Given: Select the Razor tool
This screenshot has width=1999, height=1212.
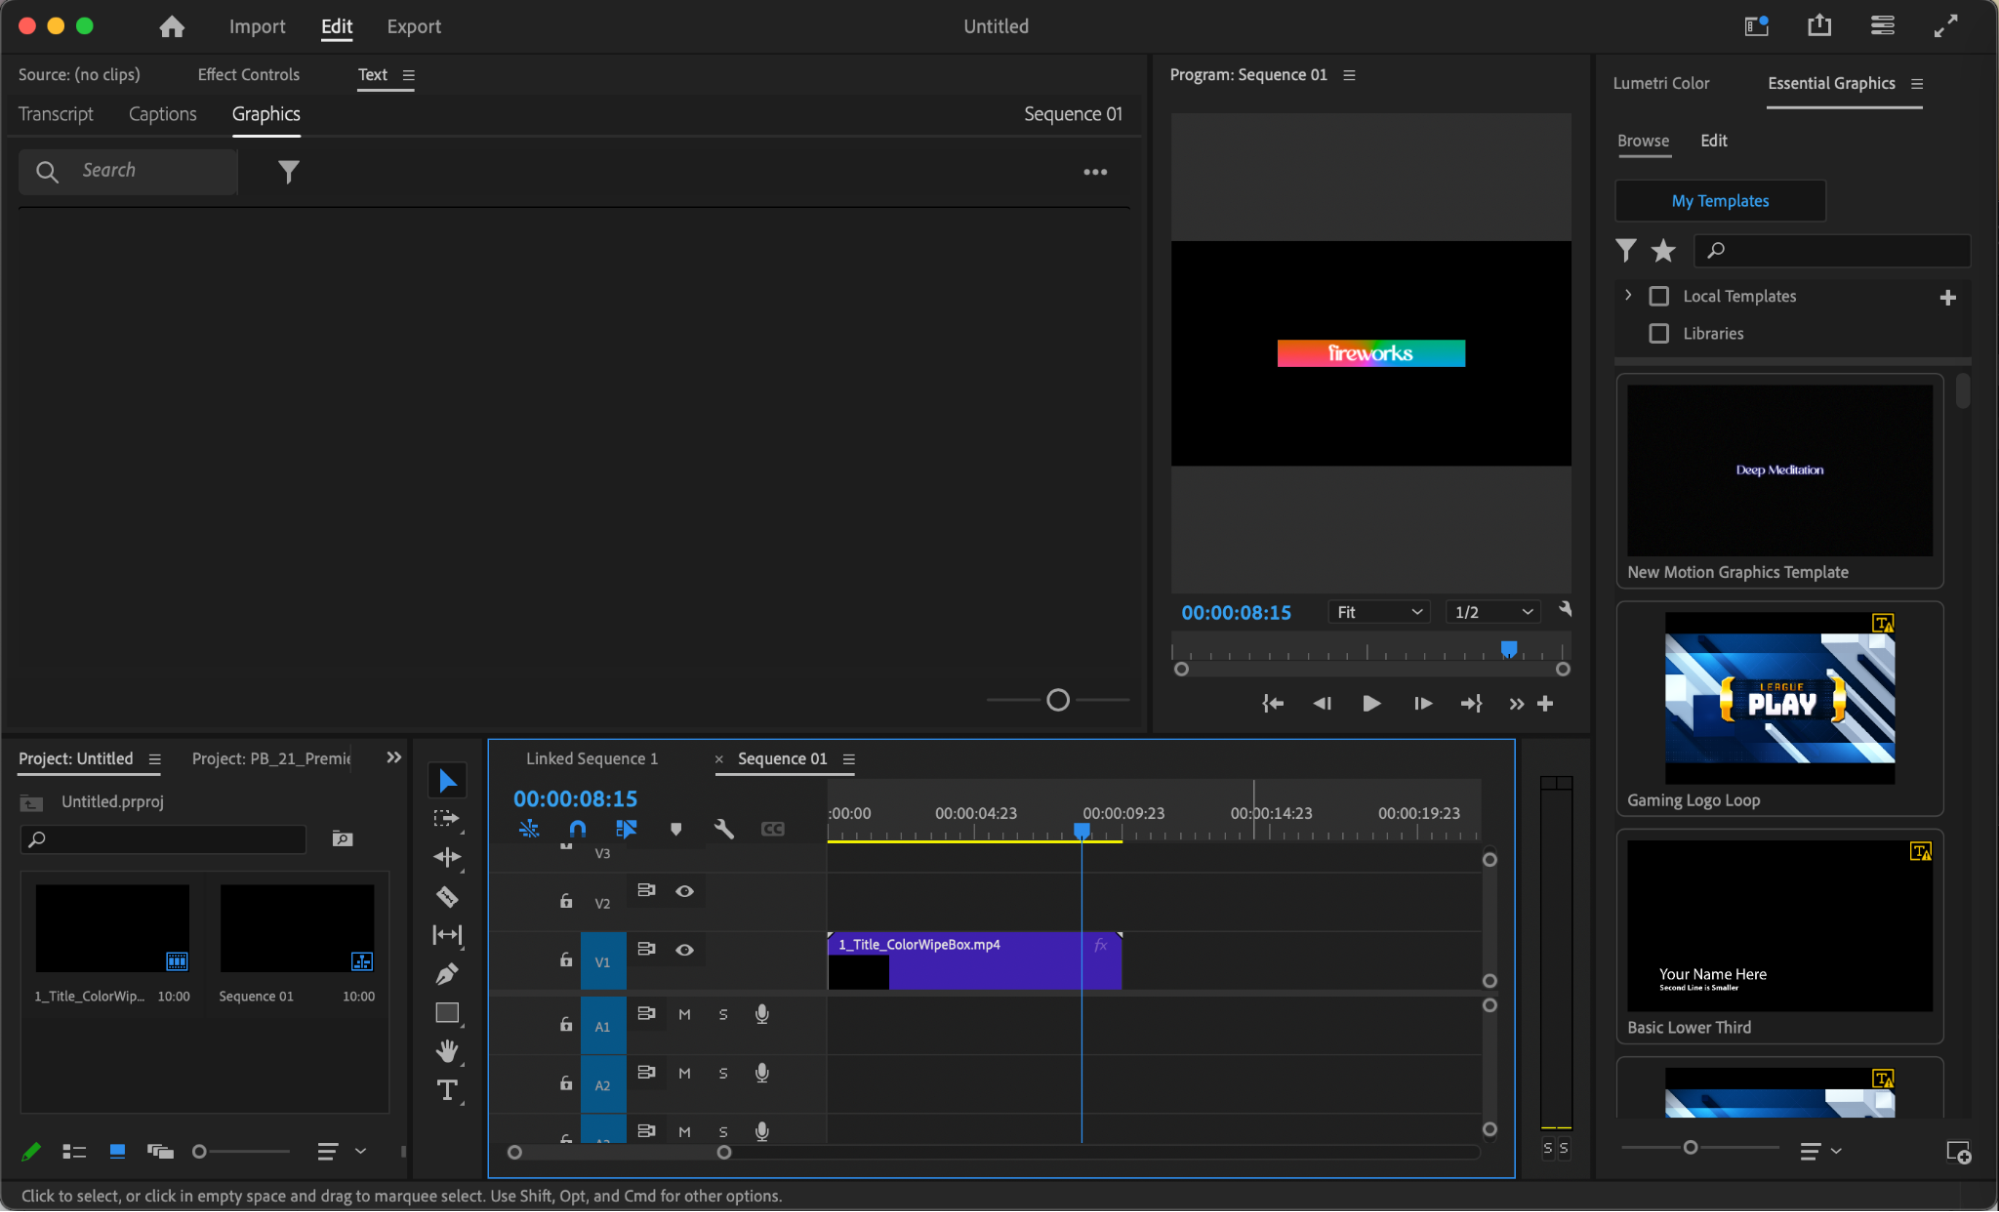Looking at the screenshot, I should click(447, 897).
